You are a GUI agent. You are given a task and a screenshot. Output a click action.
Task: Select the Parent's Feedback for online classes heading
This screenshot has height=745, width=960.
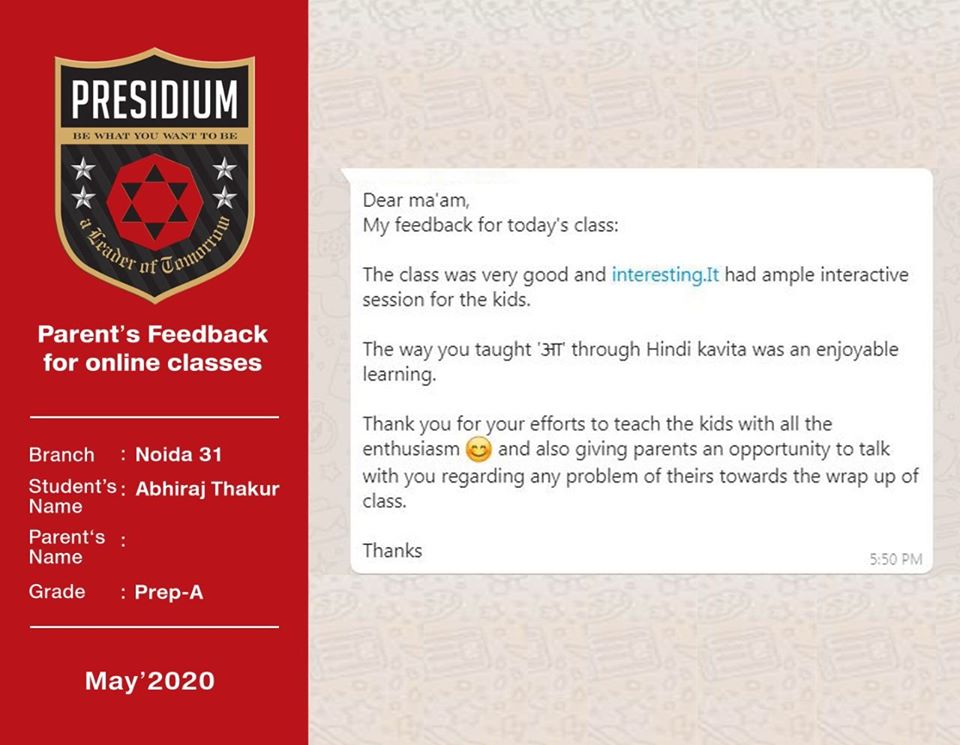click(152, 348)
